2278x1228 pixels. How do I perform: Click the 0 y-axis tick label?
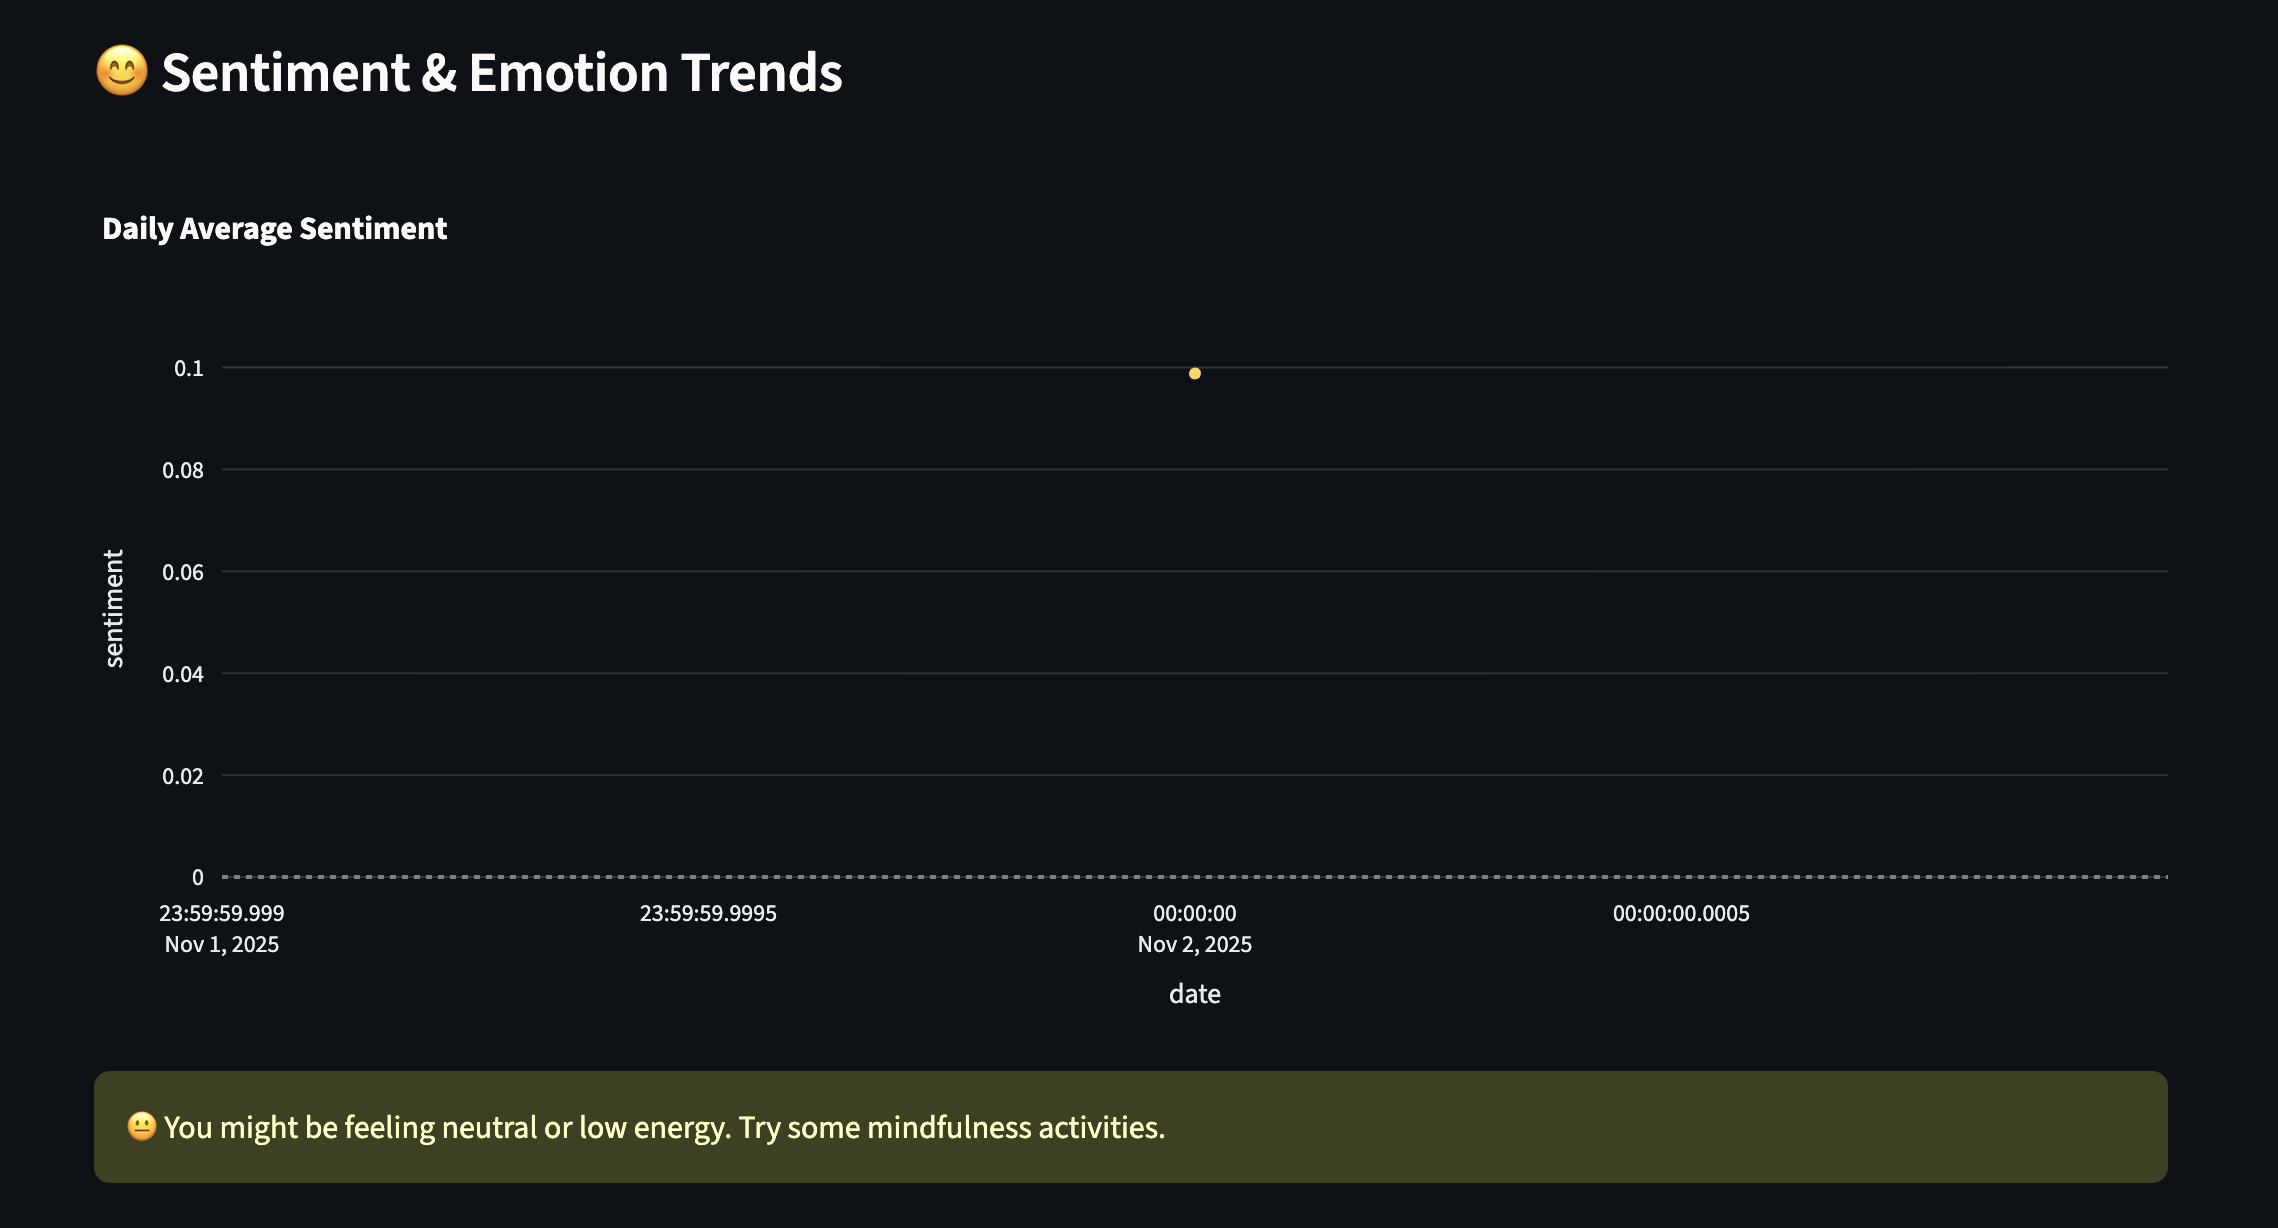coord(197,877)
